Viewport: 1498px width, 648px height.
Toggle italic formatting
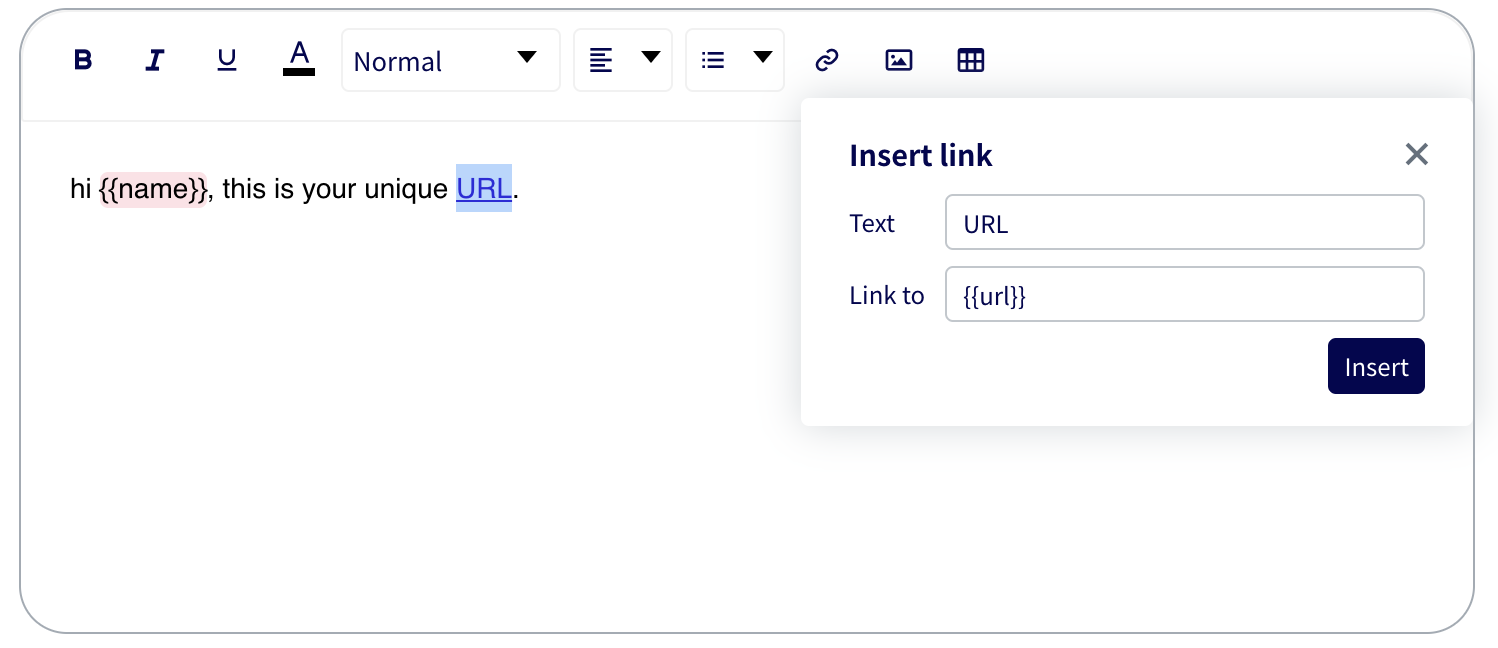[154, 61]
